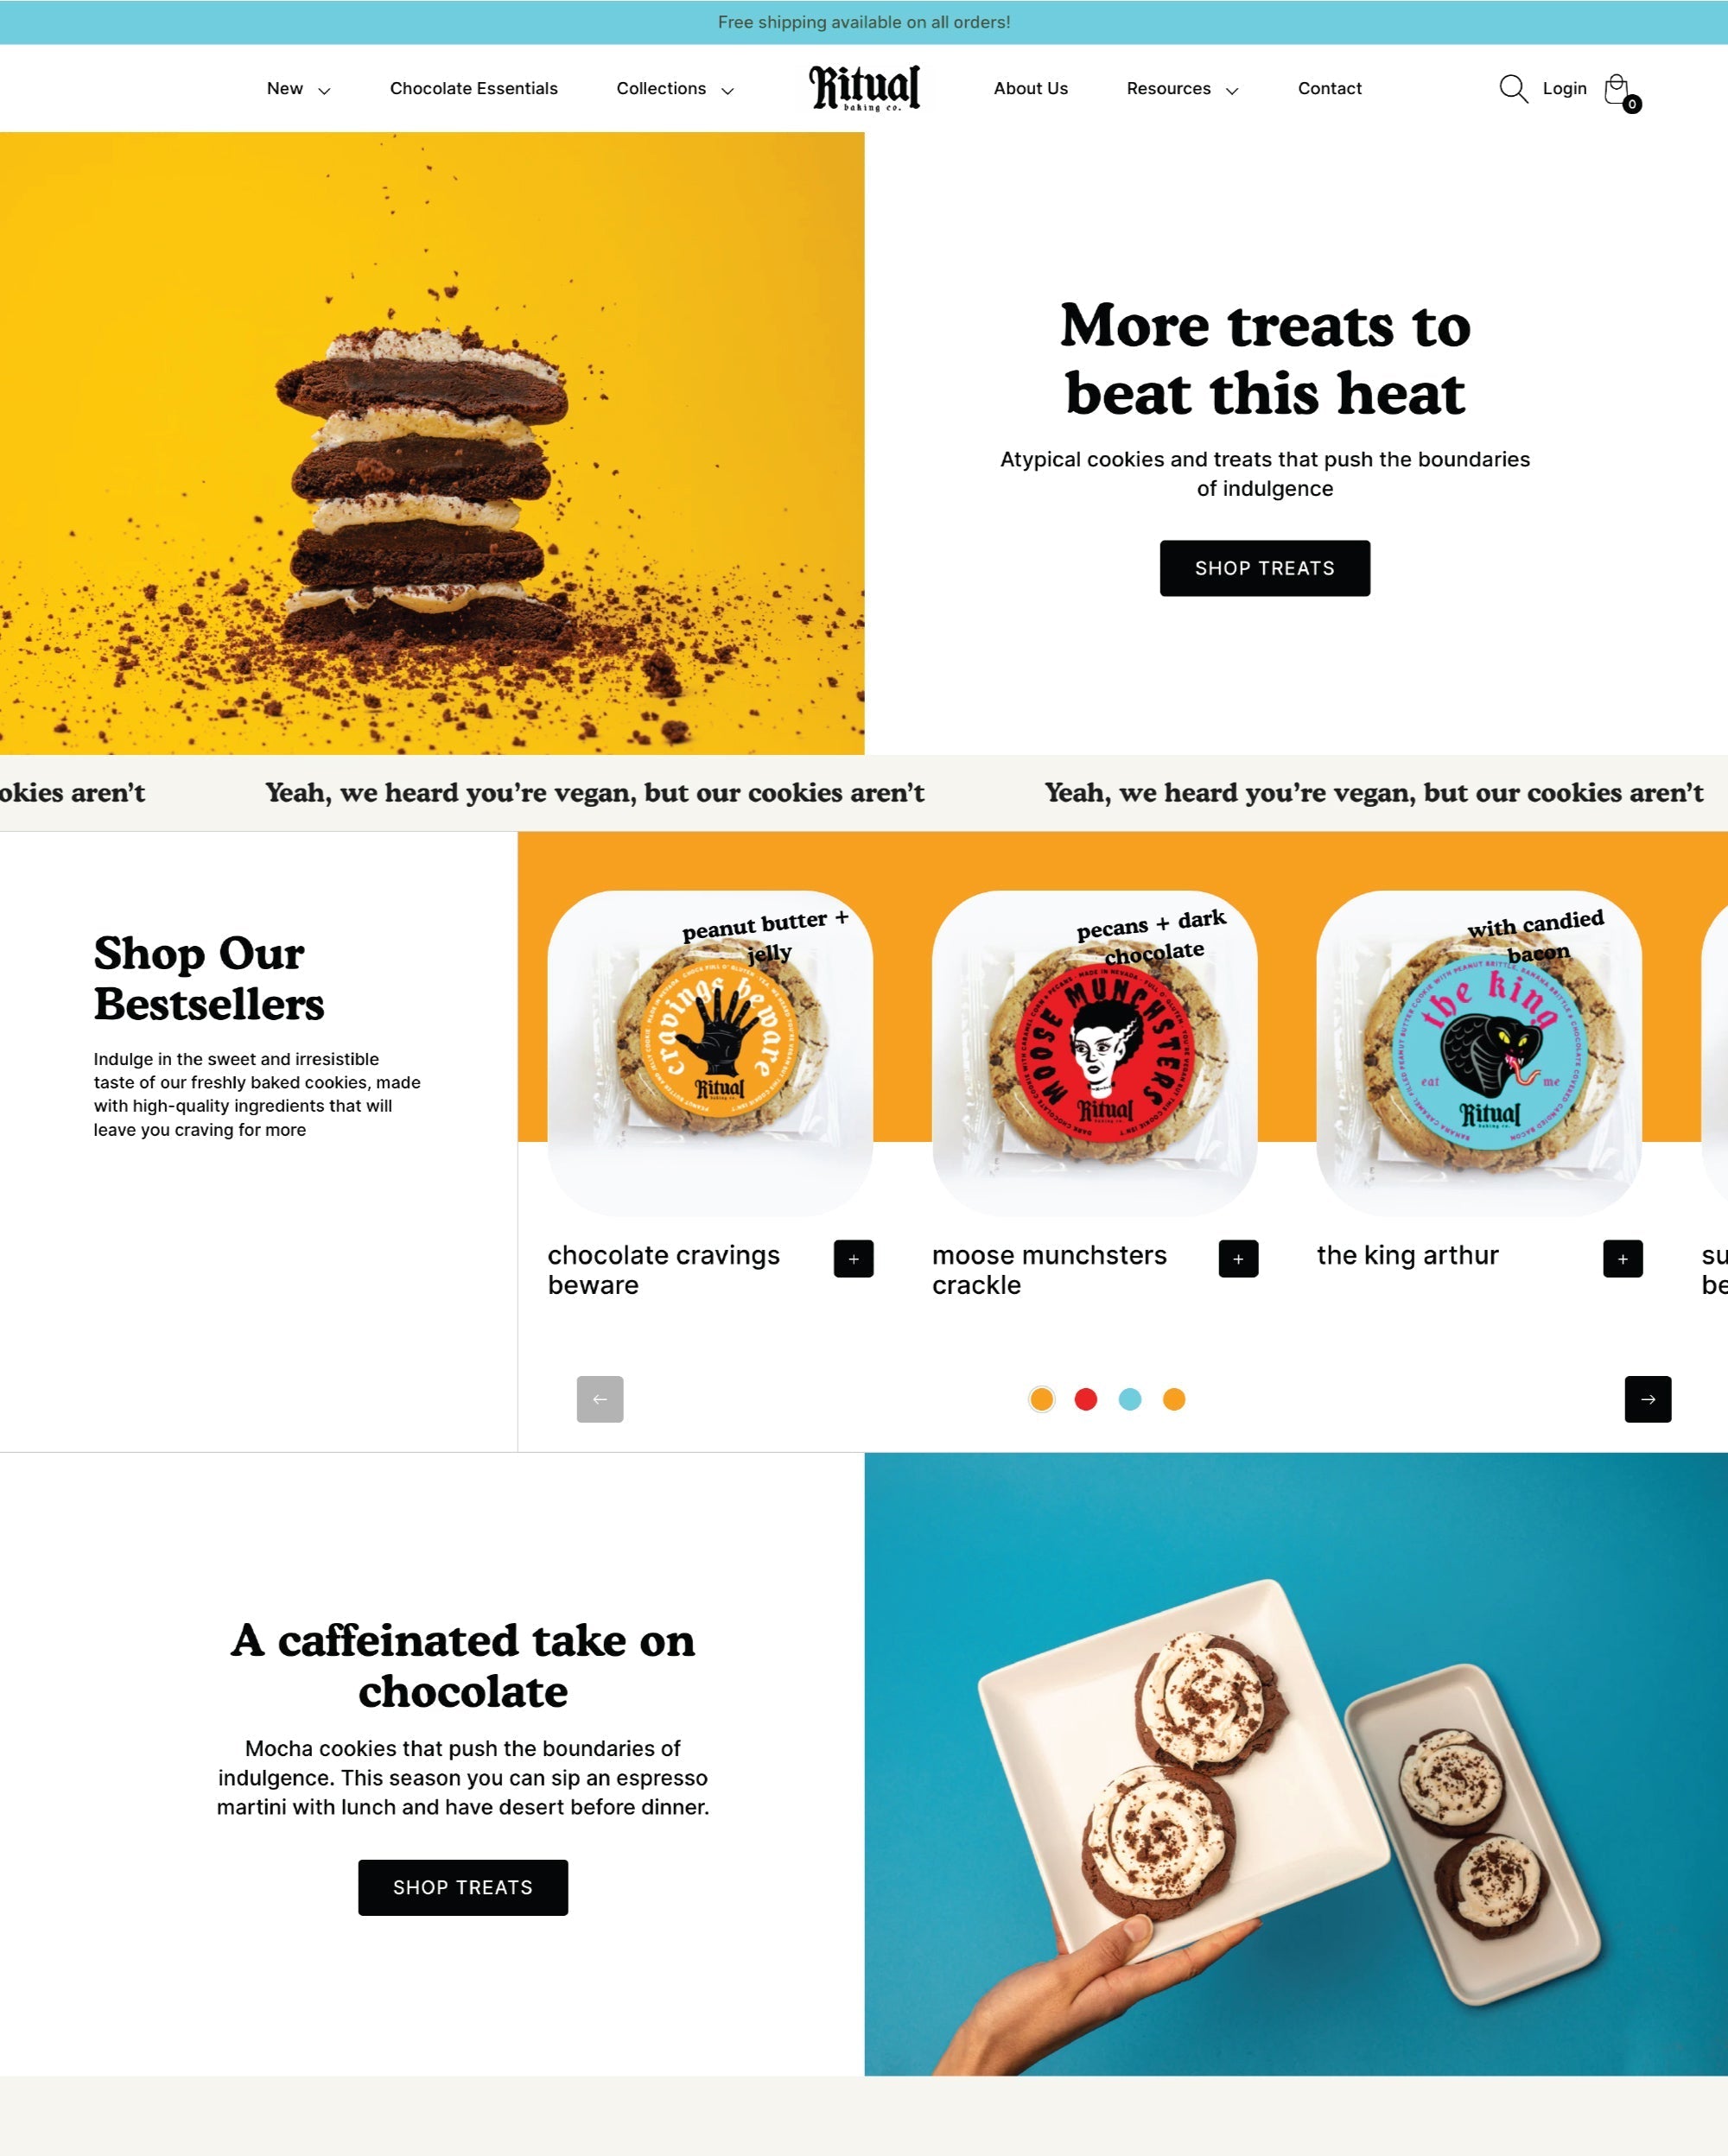Click the Ritual Baking Co. logo icon
The width and height of the screenshot is (1728, 2156).
point(864,86)
